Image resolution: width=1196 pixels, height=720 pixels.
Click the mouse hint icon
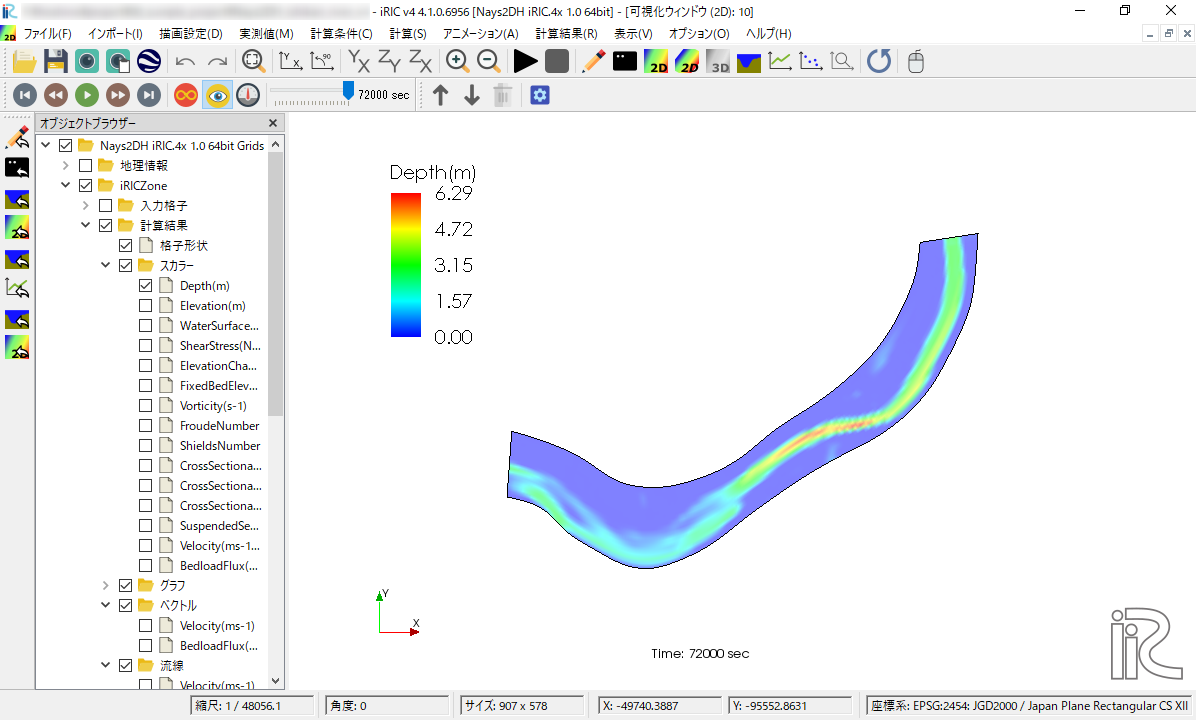[916, 61]
